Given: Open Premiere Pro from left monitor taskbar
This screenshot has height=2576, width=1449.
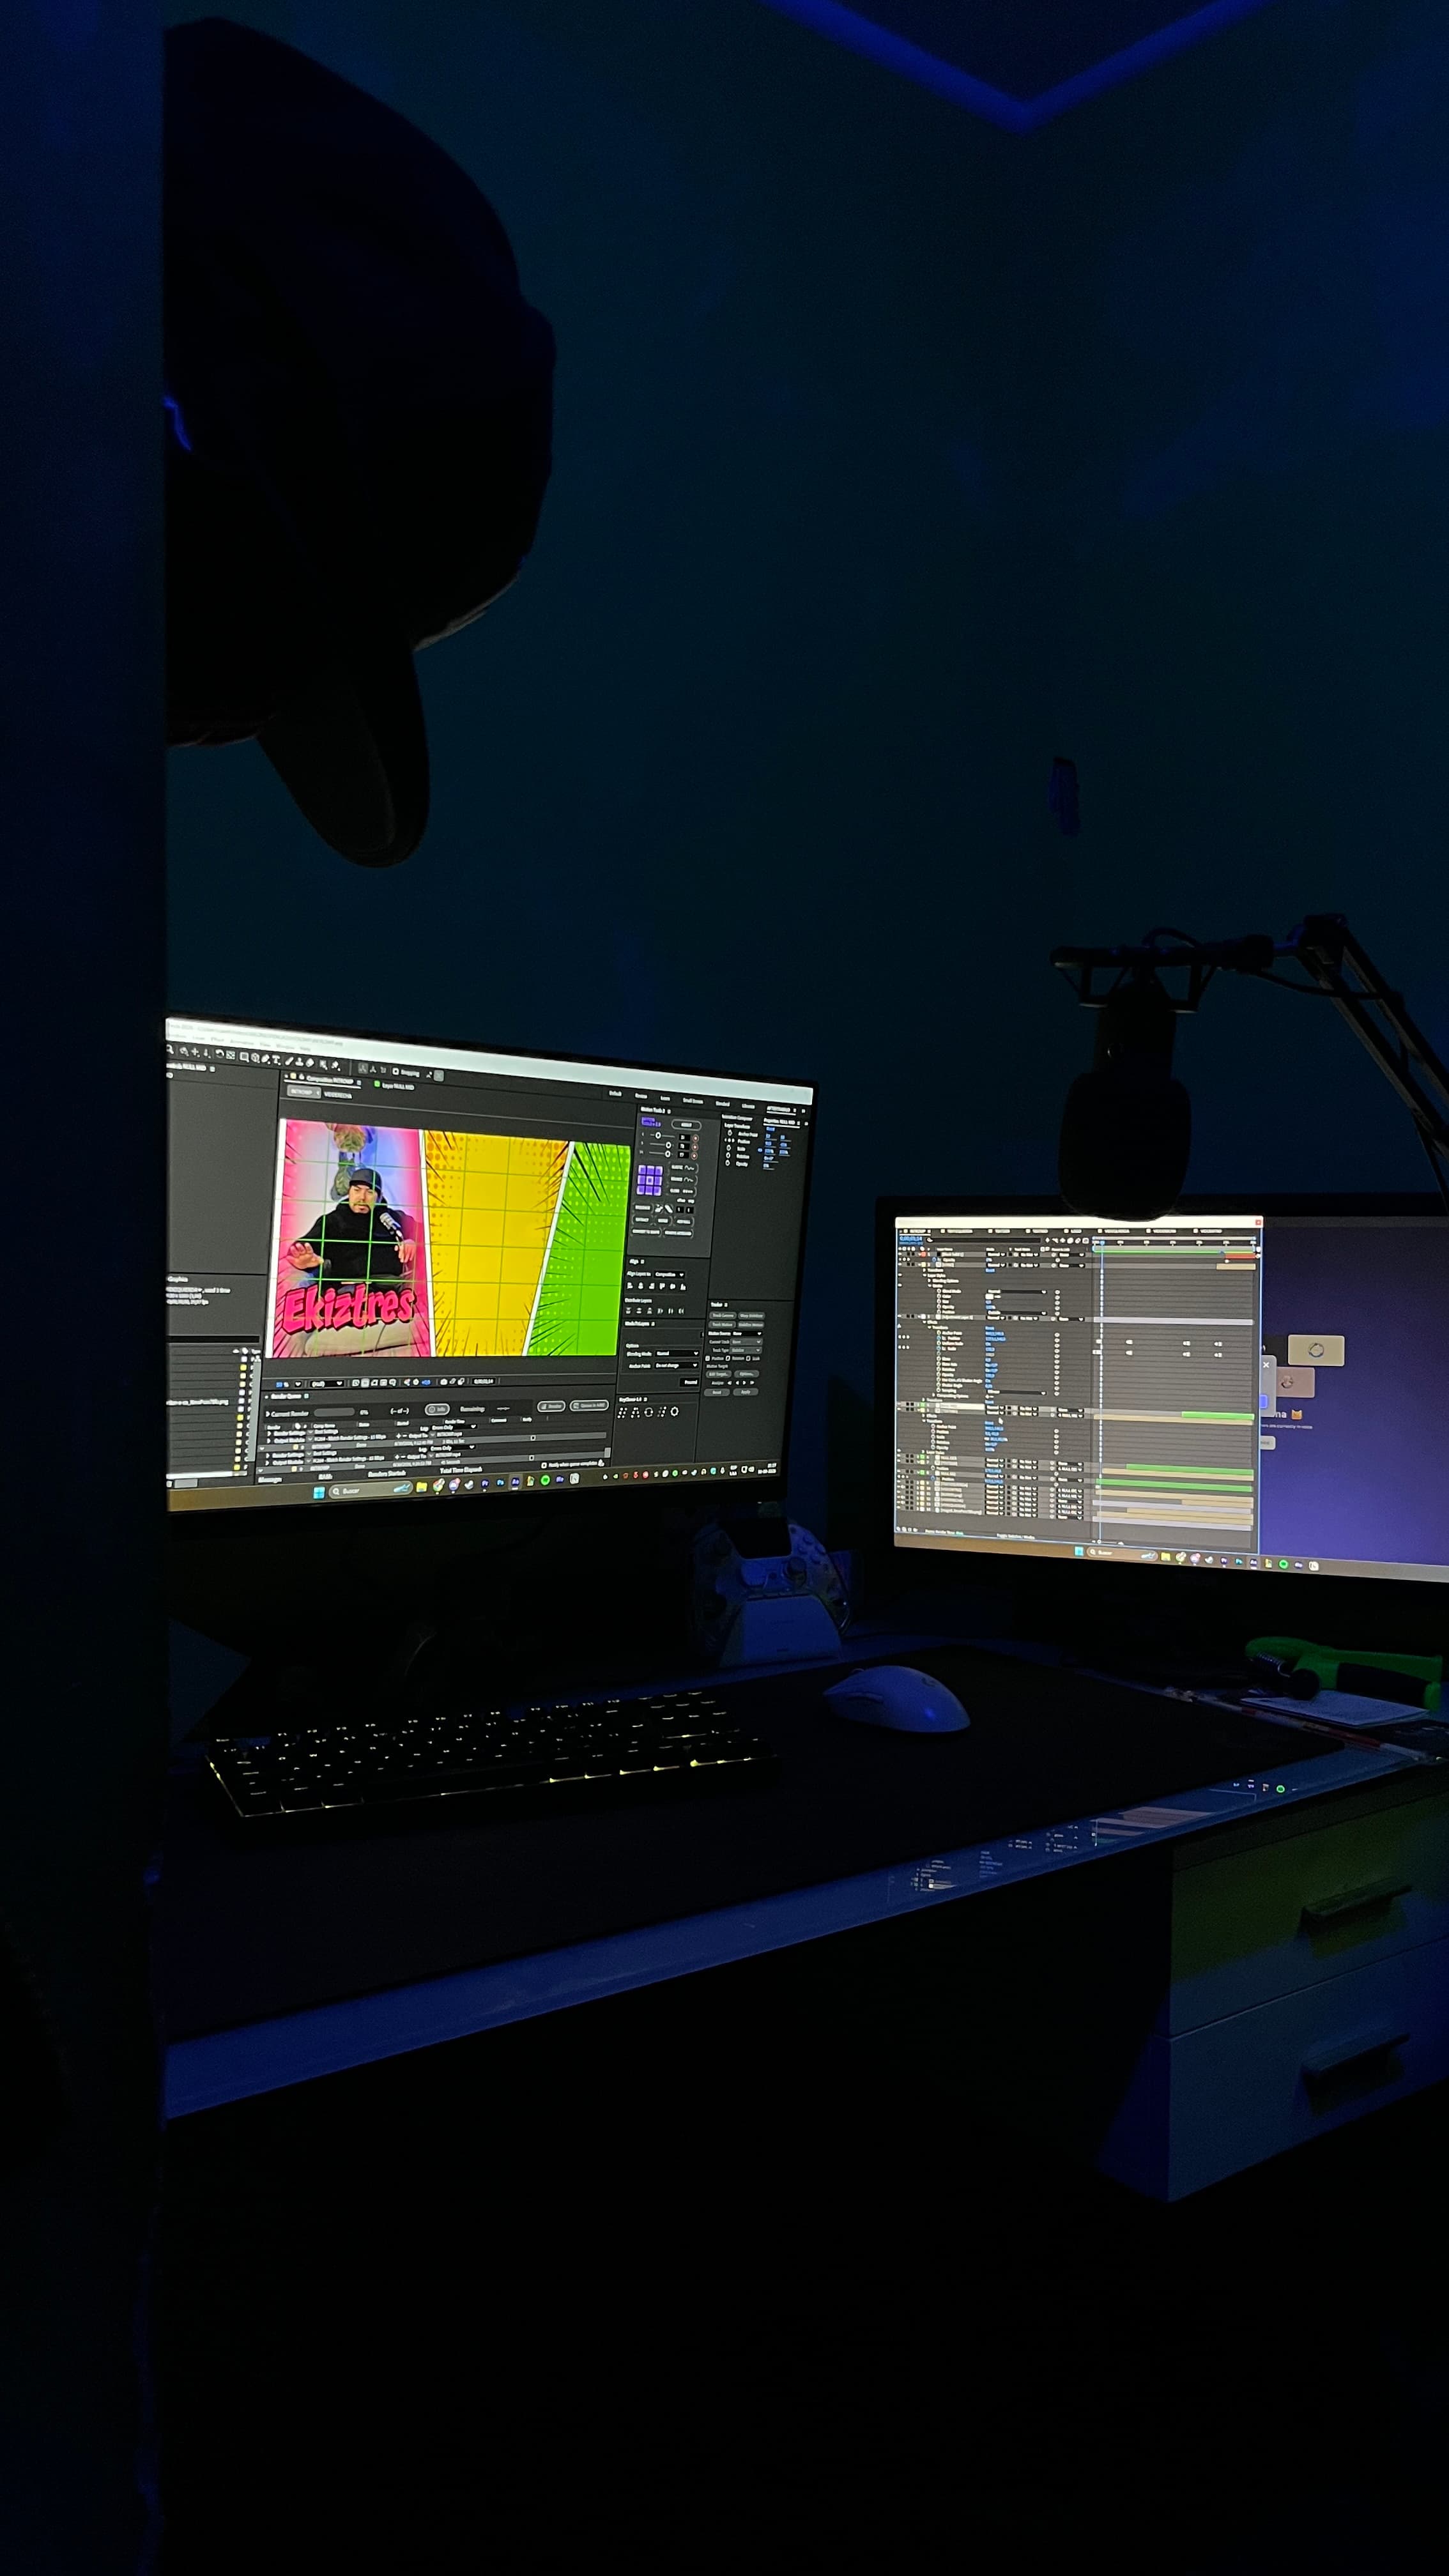Looking at the screenshot, I should point(485,1483).
